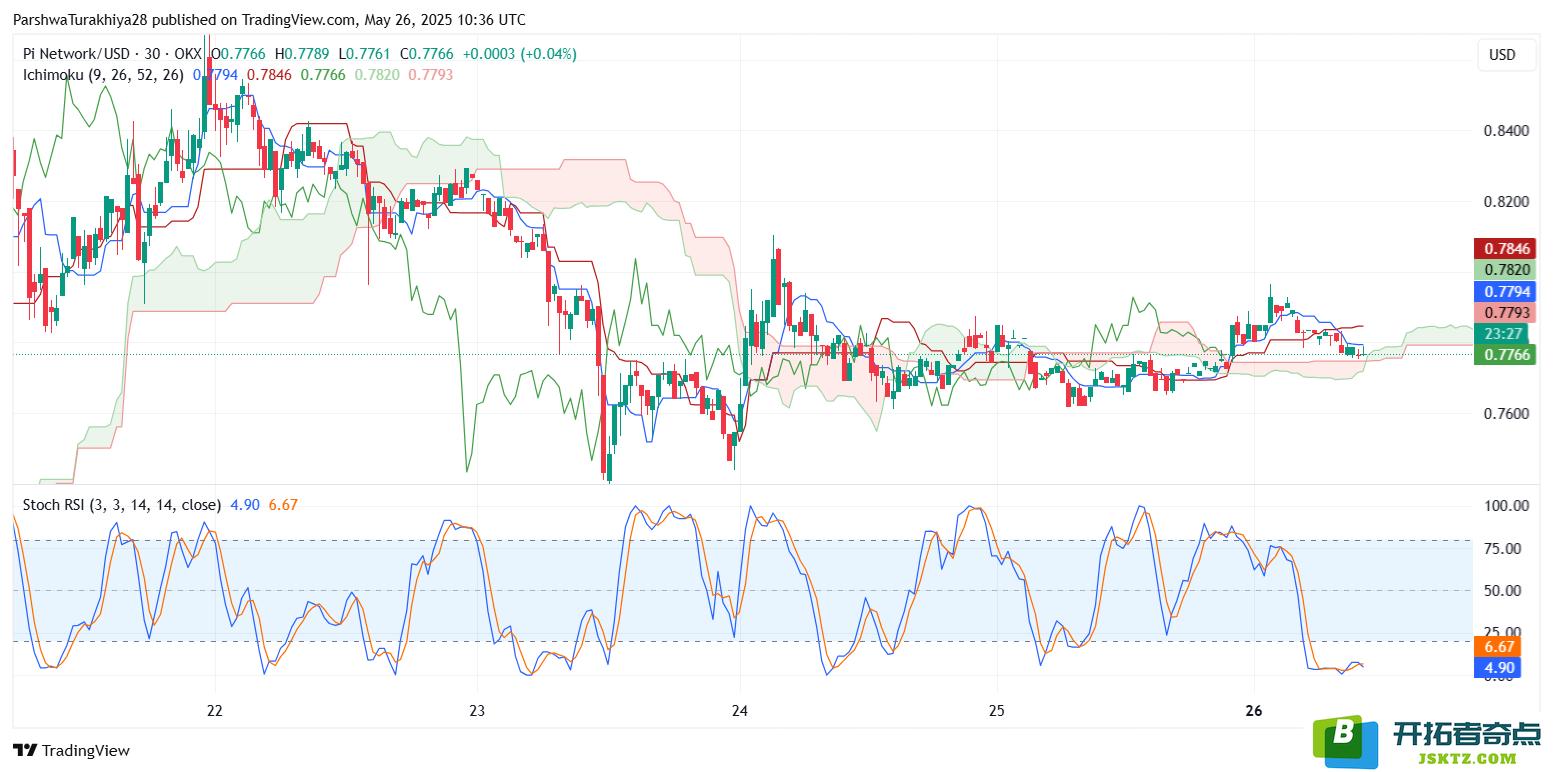Click the Ichimoku (9, 26, 52, 26) indicator label

pos(103,74)
